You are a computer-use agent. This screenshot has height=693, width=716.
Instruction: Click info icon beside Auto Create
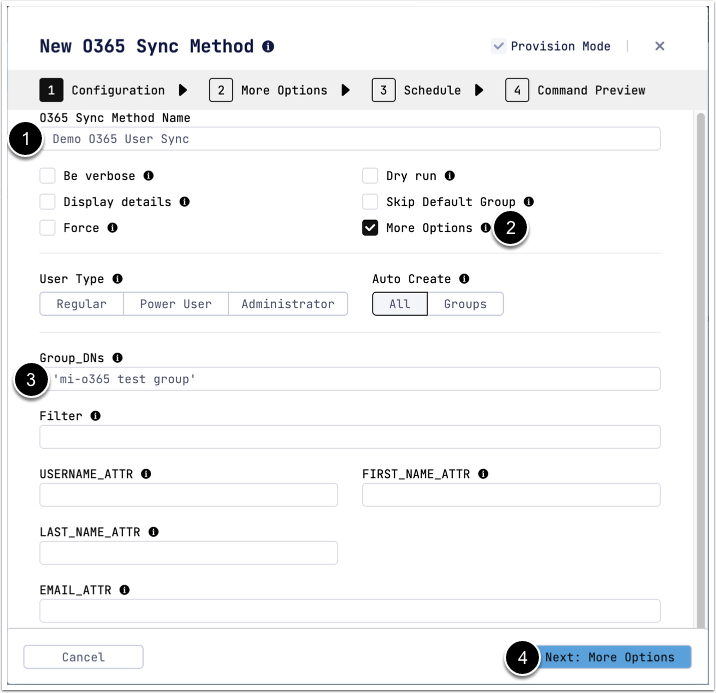point(464,279)
